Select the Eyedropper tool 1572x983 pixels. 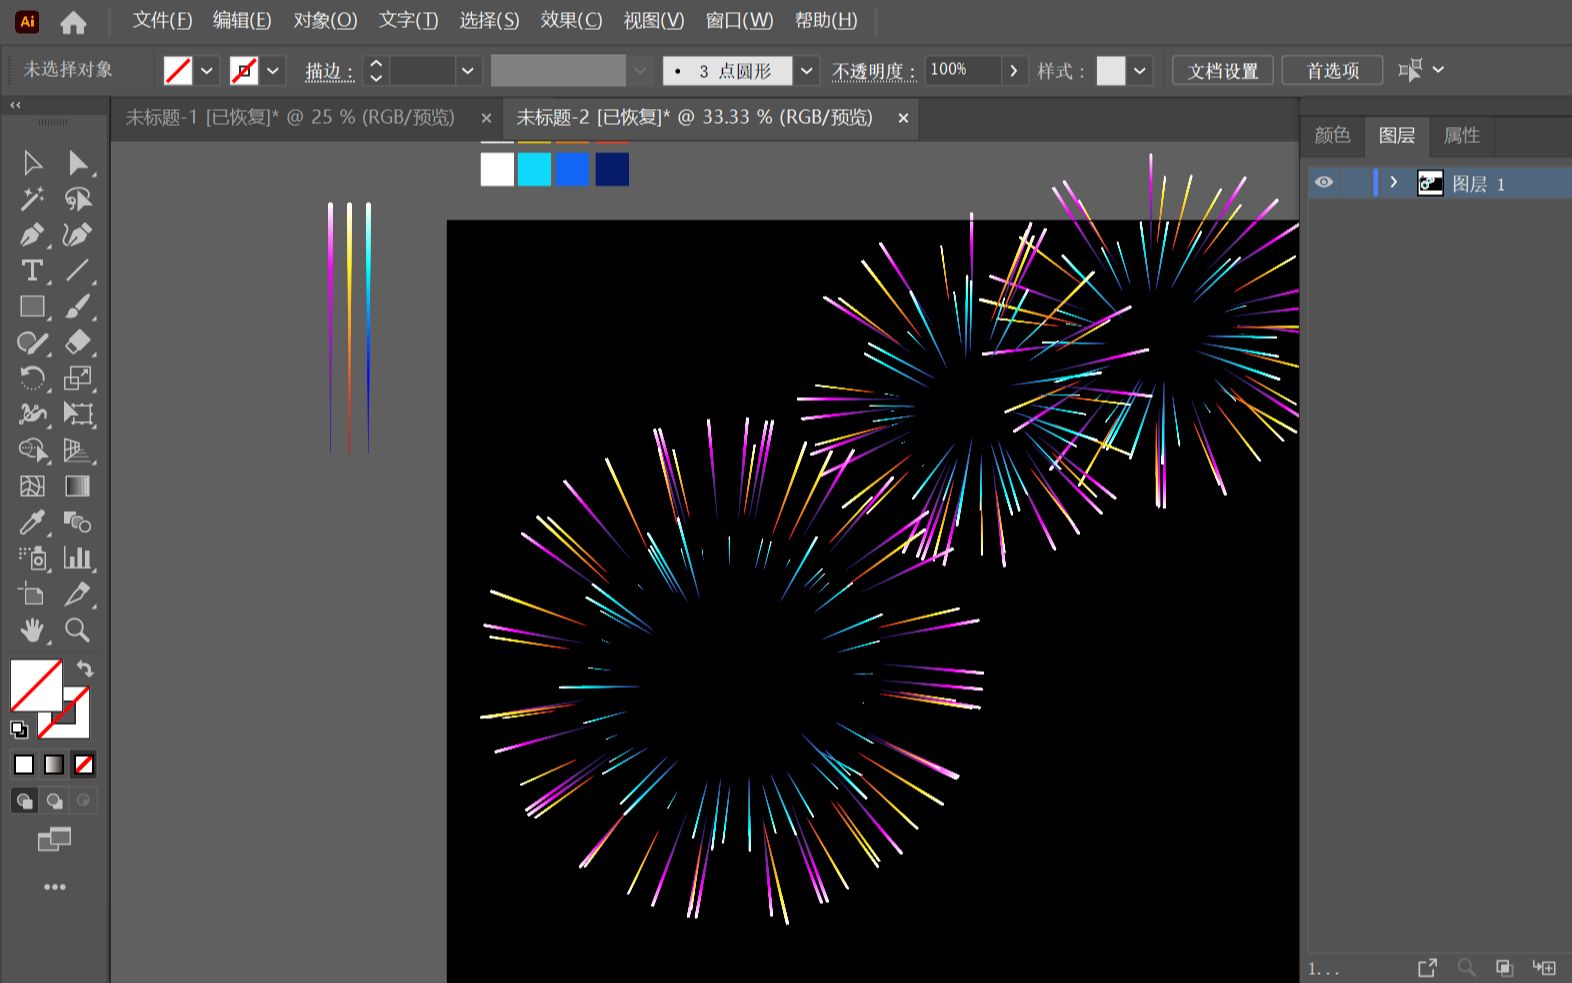point(32,522)
